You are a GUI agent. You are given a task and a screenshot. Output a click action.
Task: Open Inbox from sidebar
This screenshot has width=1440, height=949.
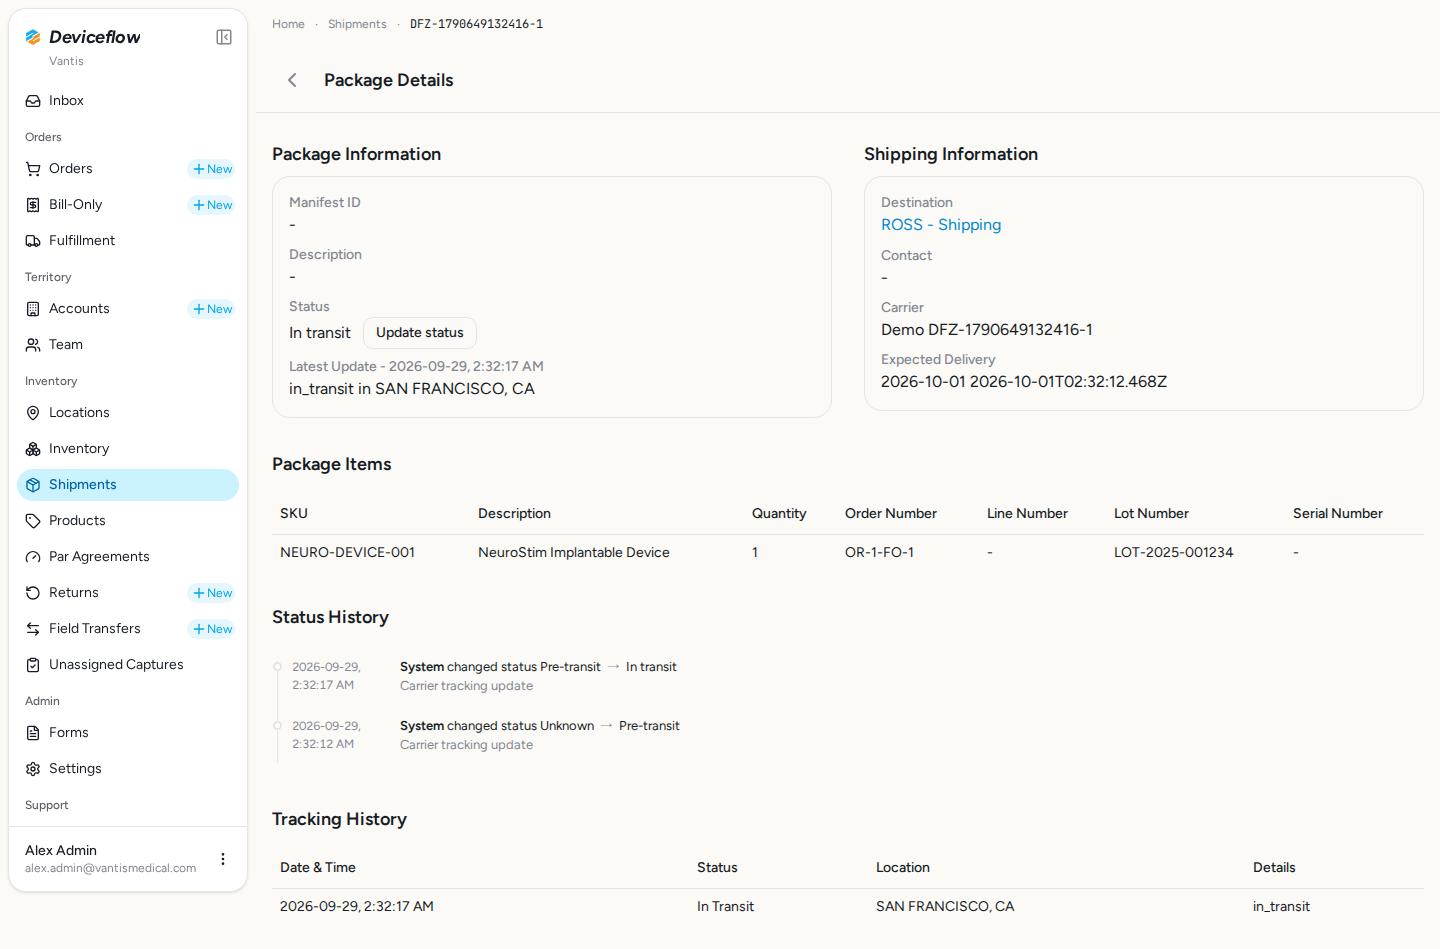[128, 101]
